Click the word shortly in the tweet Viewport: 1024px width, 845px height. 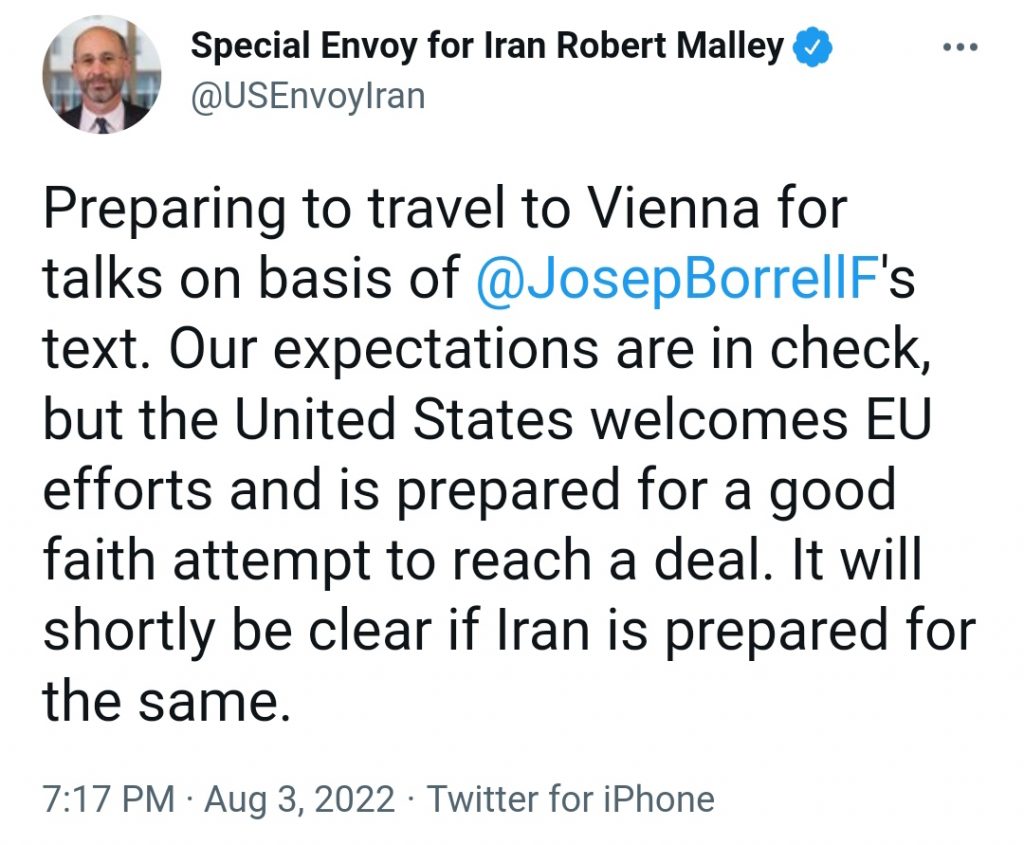point(129,633)
